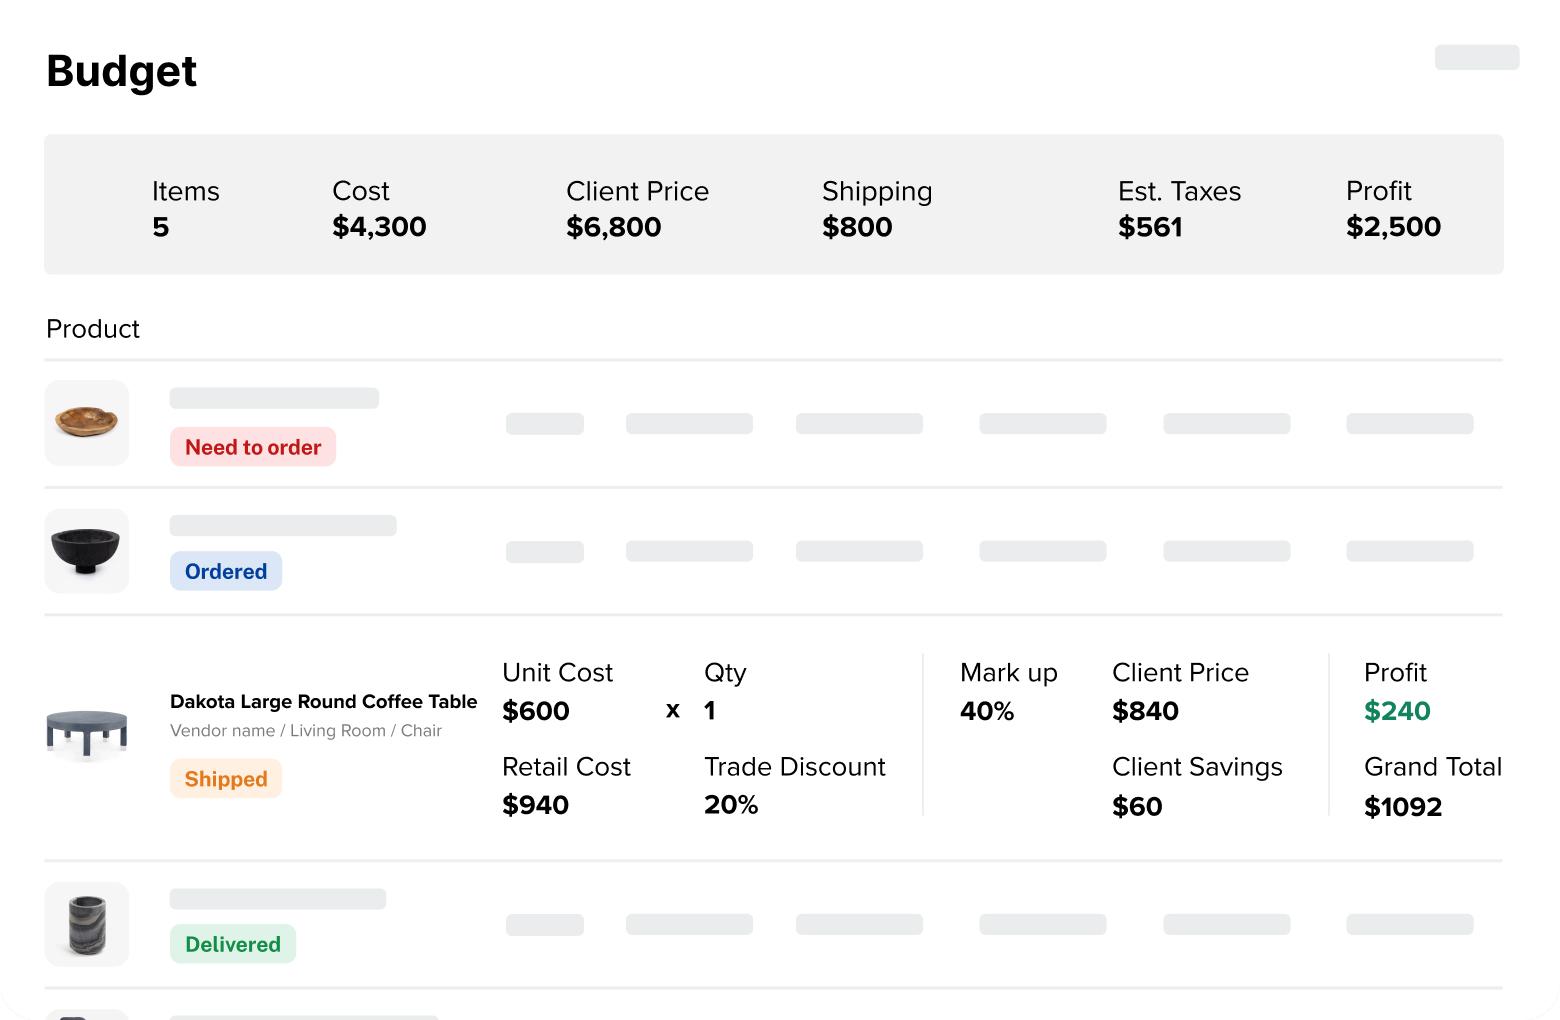Select the 20% Trade Discount value
The width and height of the screenshot is (1560, 1020).
(x=731, y=805)
